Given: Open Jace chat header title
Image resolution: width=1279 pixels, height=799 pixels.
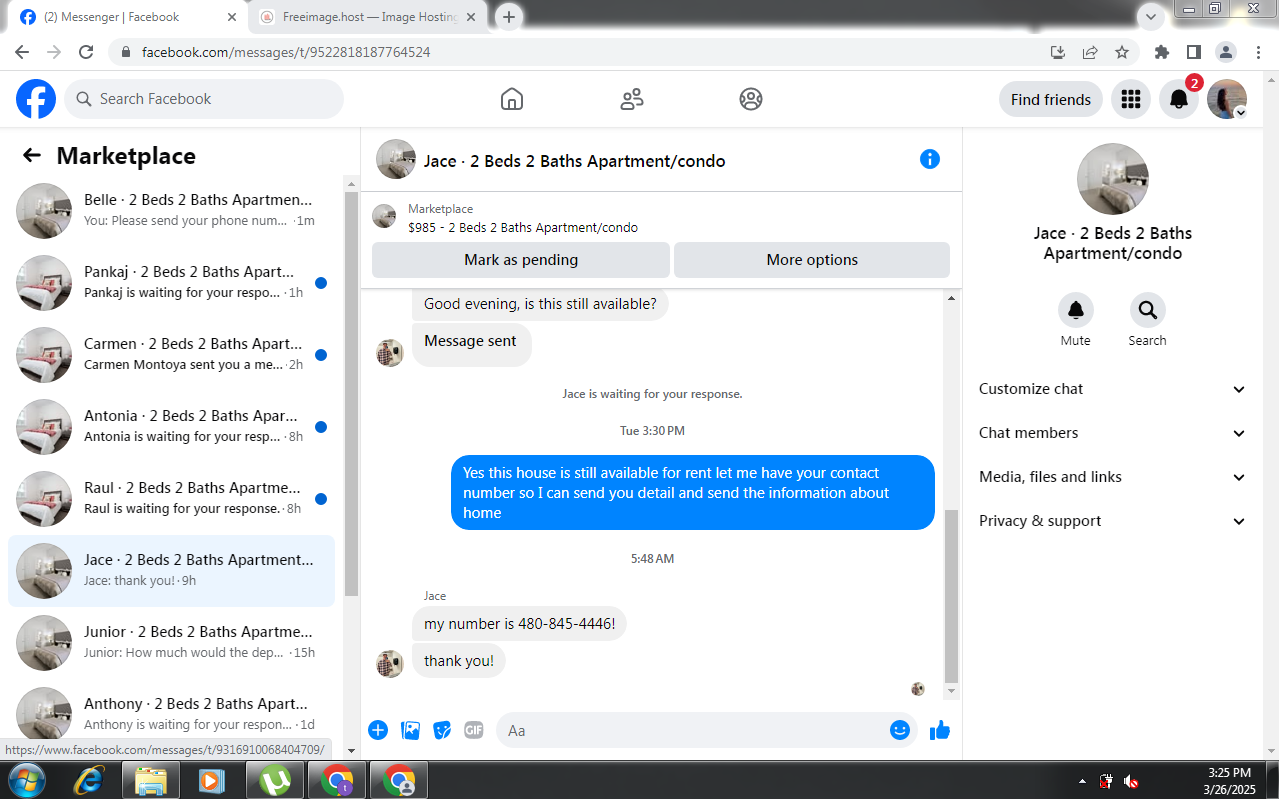Looking at the screenshot, I should [x=575, y=161].
